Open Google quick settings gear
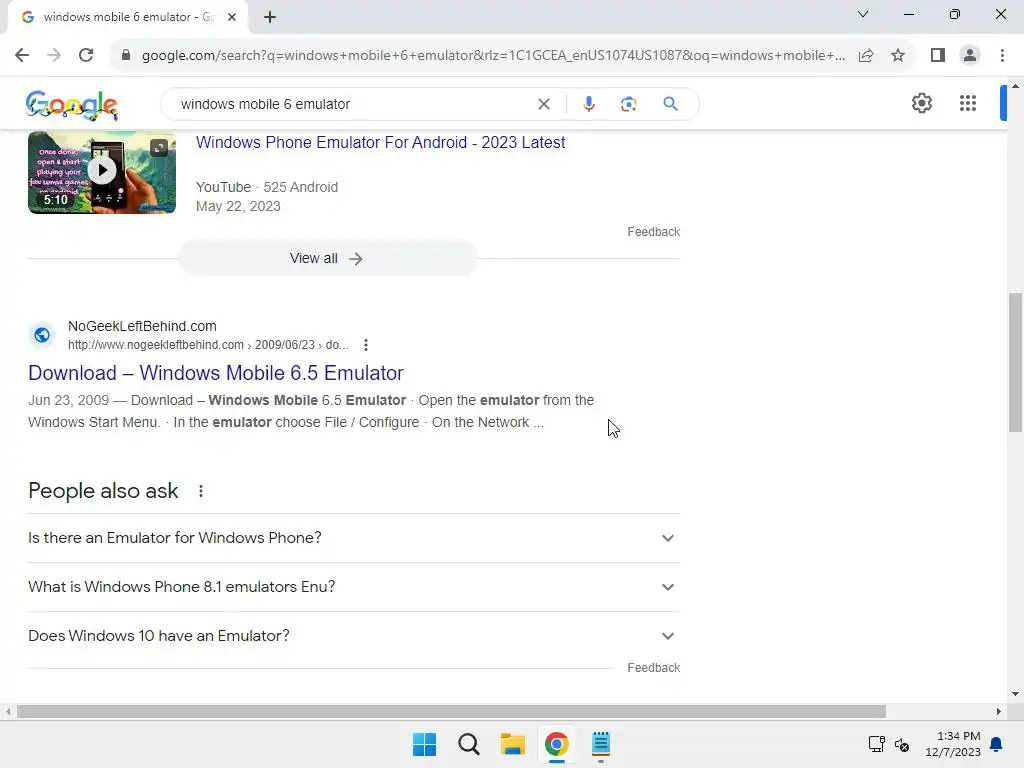Viewport: 1024px width, 768px height. click(921, 103)
